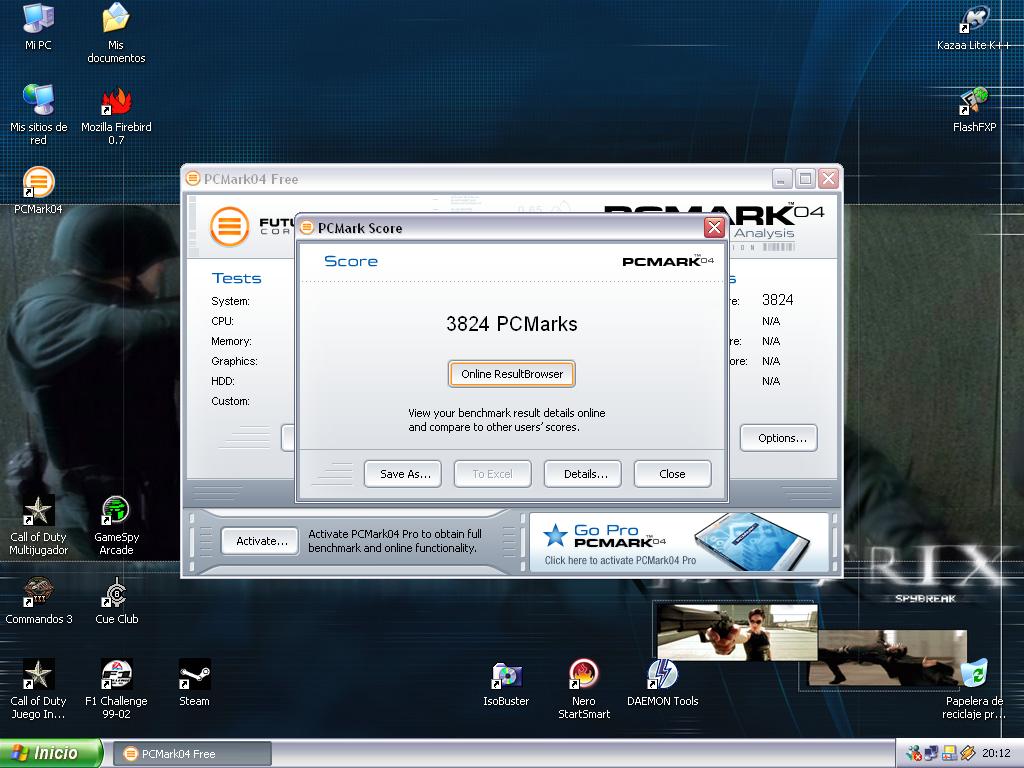Click Close button in score dialog
This screenshot has width=1024, height=768.
click(x=673, y=474)
